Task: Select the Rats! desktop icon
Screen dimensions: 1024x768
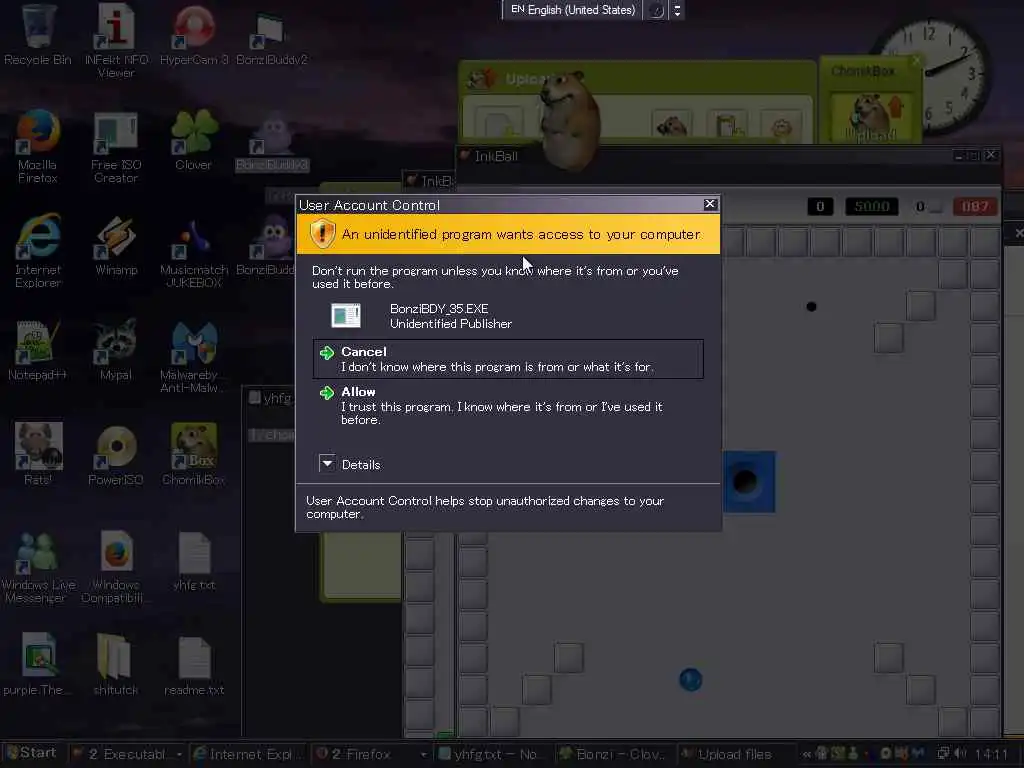Action: point(38,453)
